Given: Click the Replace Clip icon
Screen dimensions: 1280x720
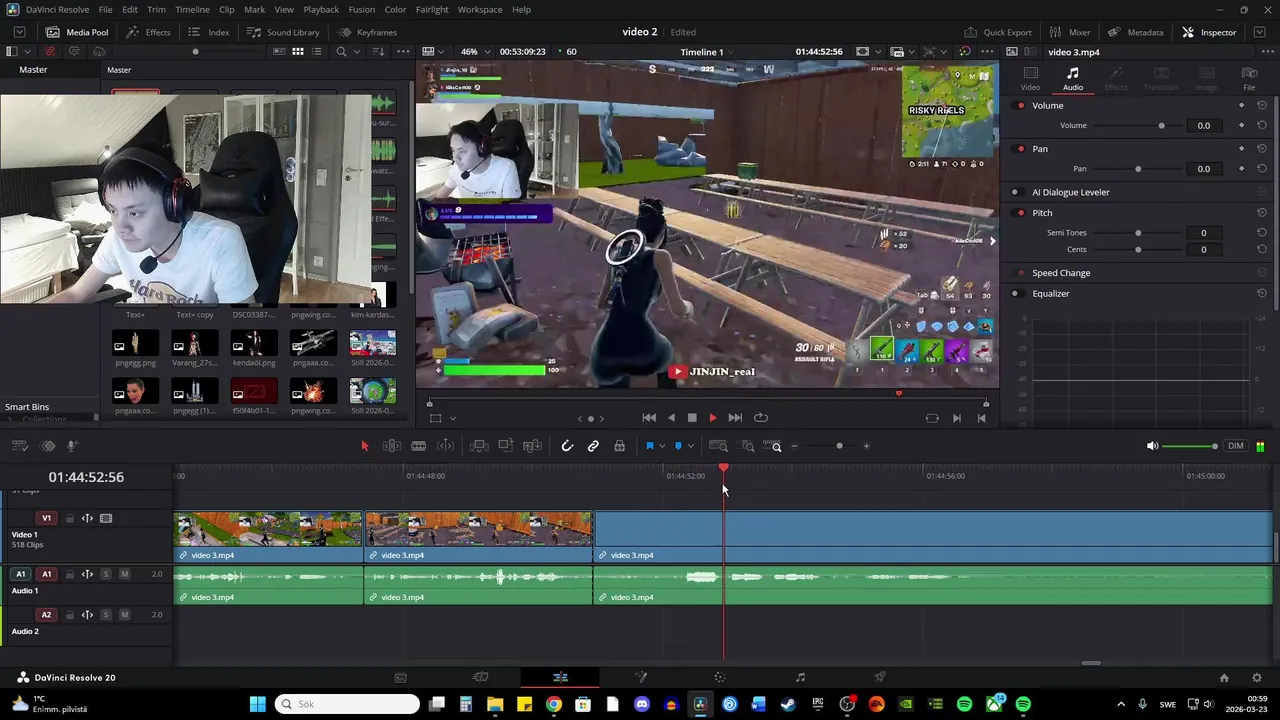Looking at the screenshot, I should click(x=533, y=446).
